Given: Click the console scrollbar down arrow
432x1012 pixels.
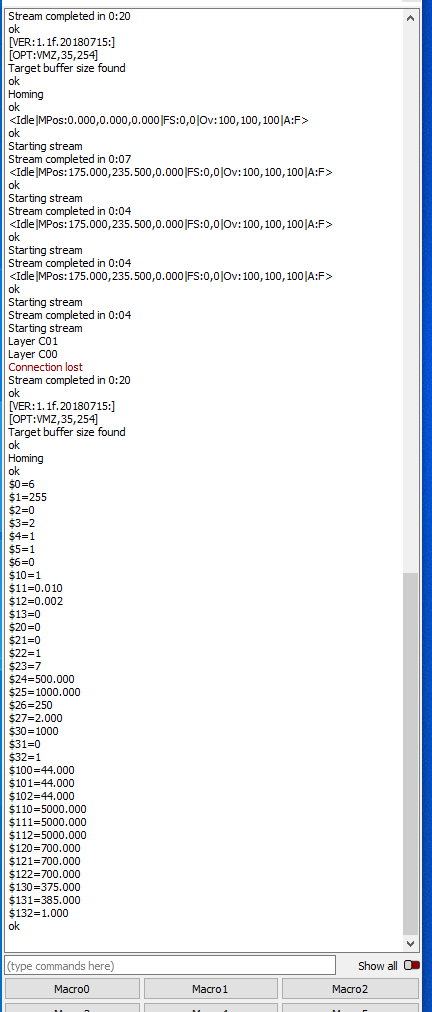Looking at the screenshot, I should [410, 944].
